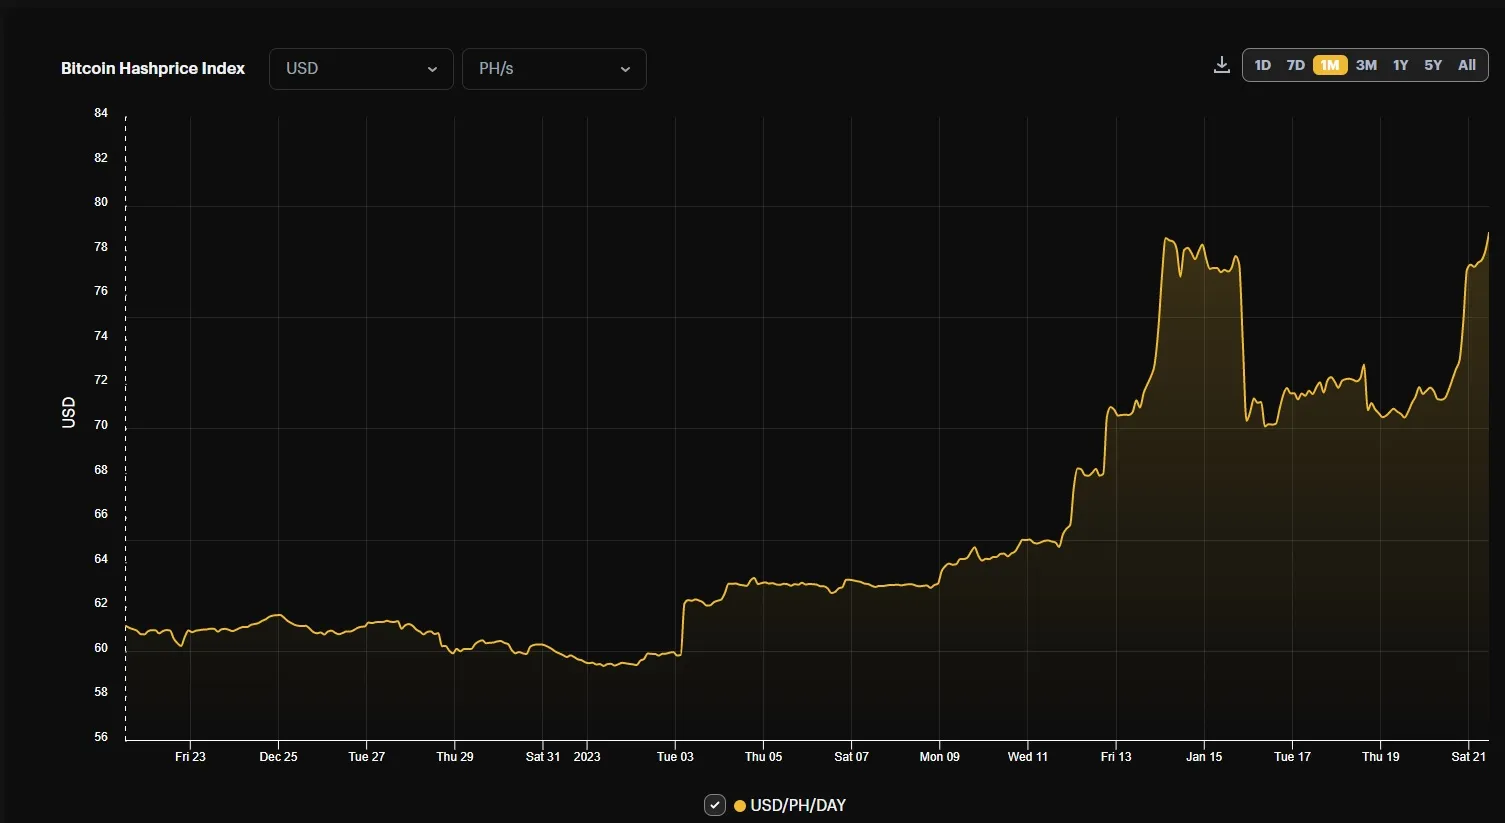Click the USD/PH/DAY legend label

point(798,805)
